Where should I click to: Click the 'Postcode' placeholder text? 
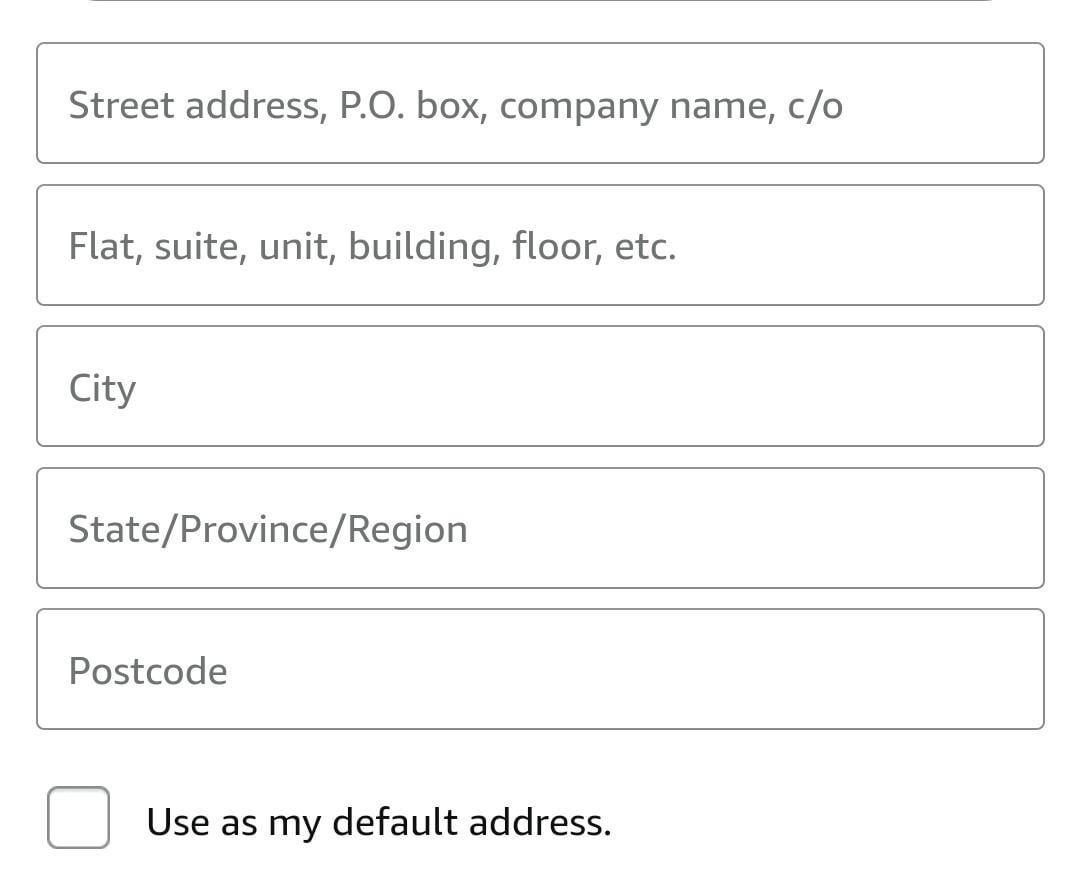pyautogui.click(x=148, y=671)
